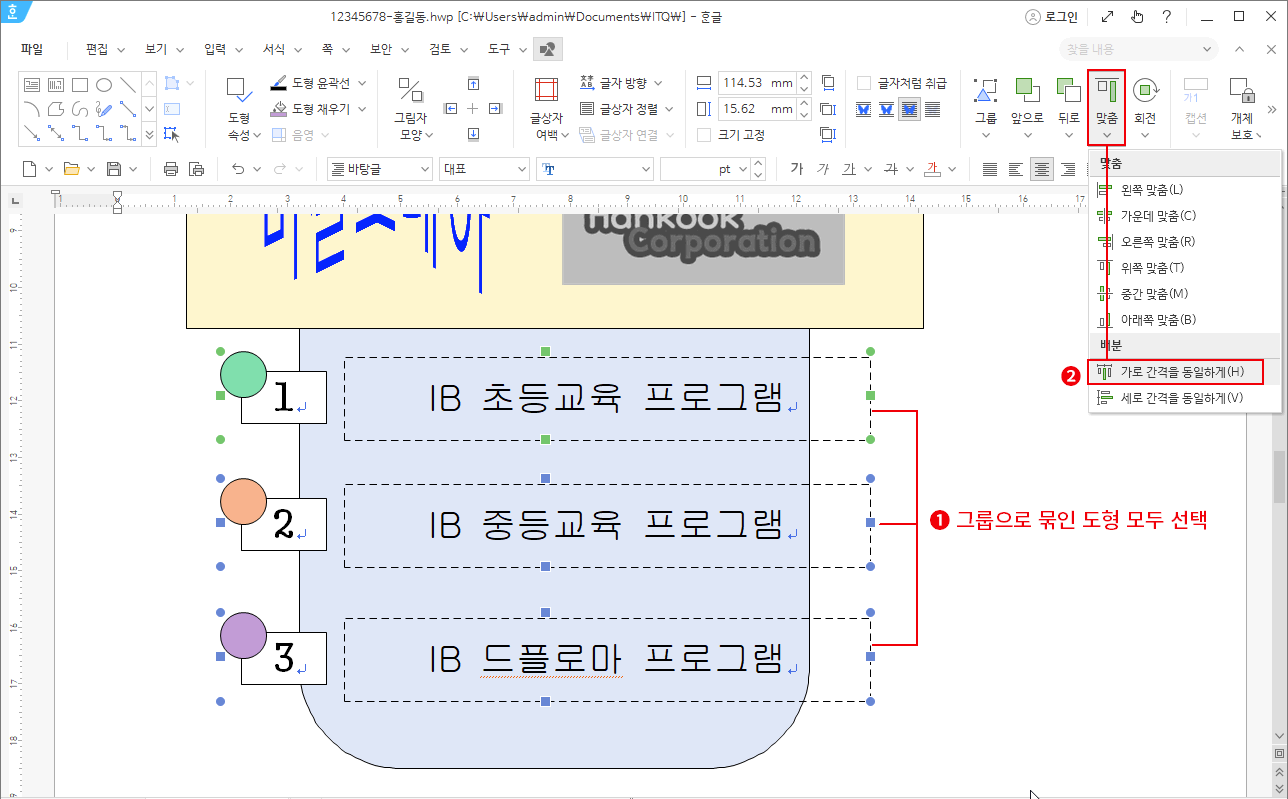This screenshot has width=1288, height=799.
Task: Select the ellipse shape tool
Action: click(x=104, y=85)
